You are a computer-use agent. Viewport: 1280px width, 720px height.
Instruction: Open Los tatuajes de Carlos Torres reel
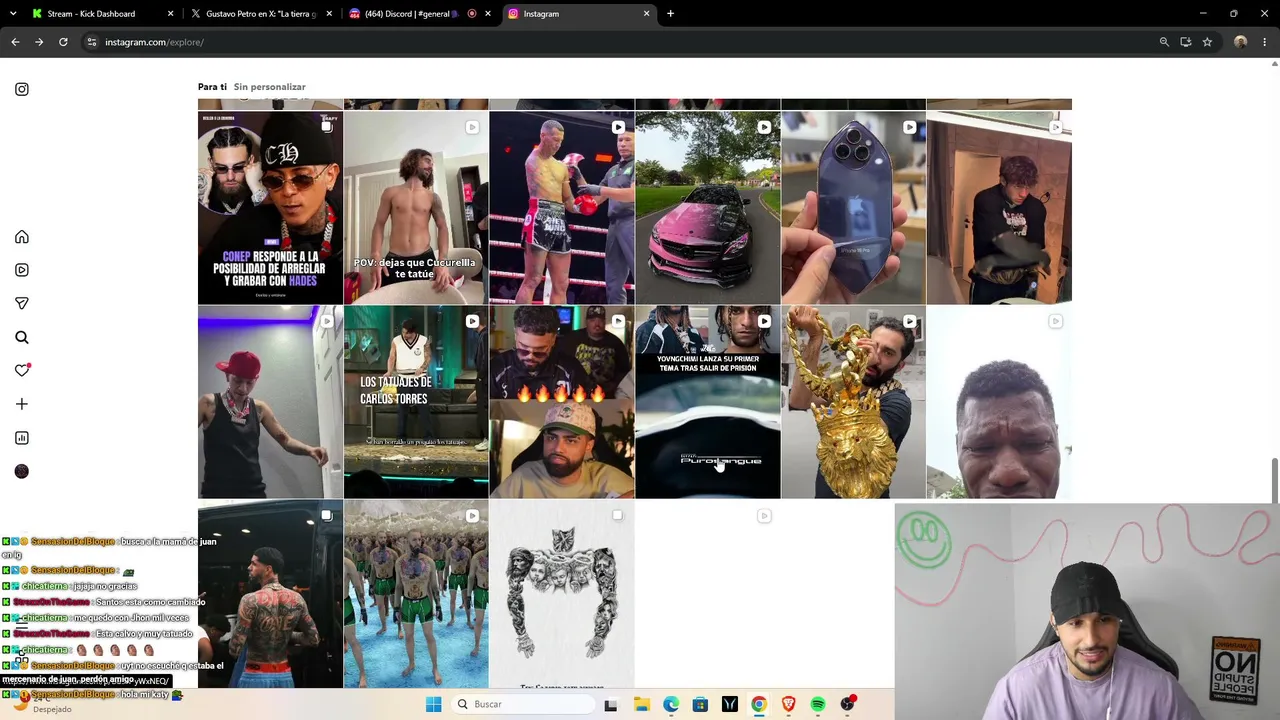[x=416, y=402]
